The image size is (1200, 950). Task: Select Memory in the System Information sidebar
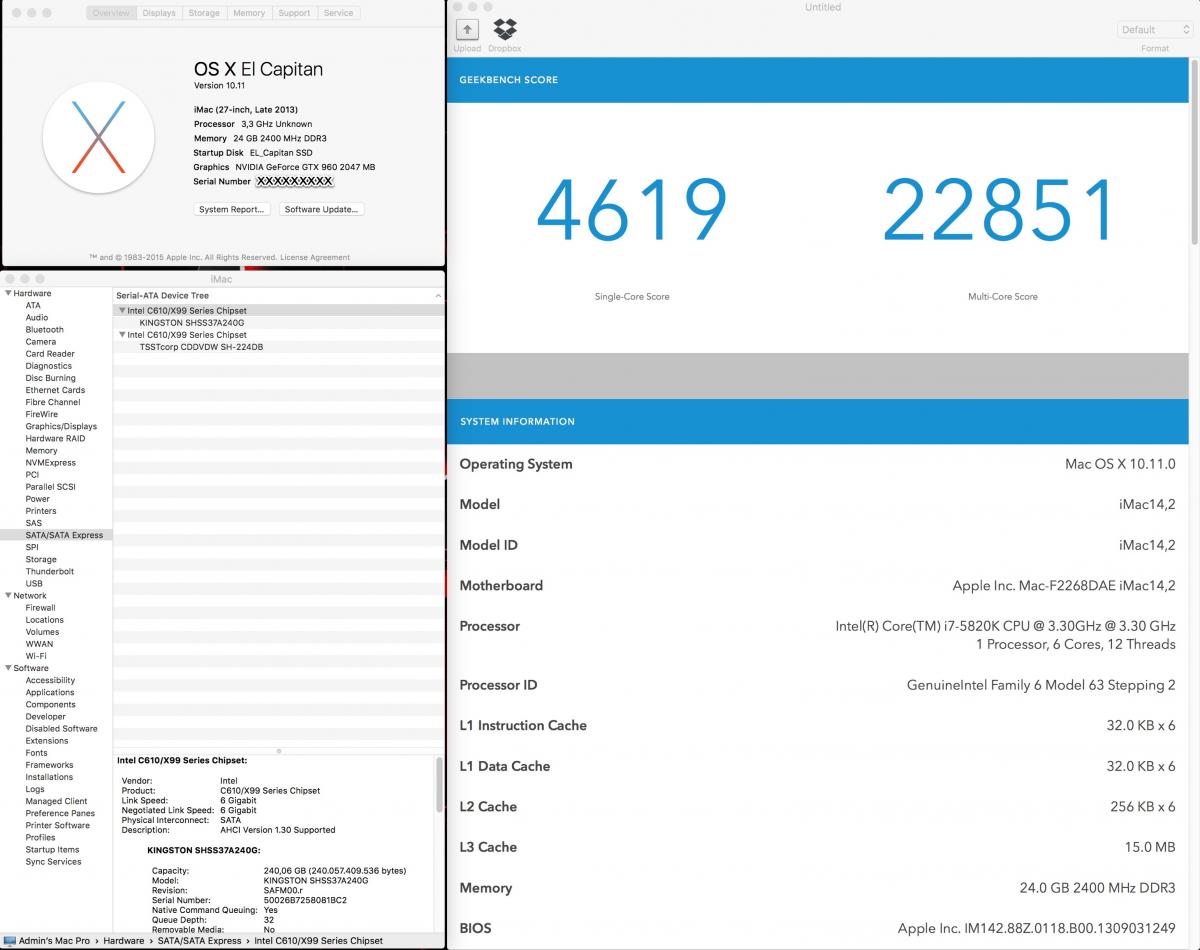coord(42,451)
